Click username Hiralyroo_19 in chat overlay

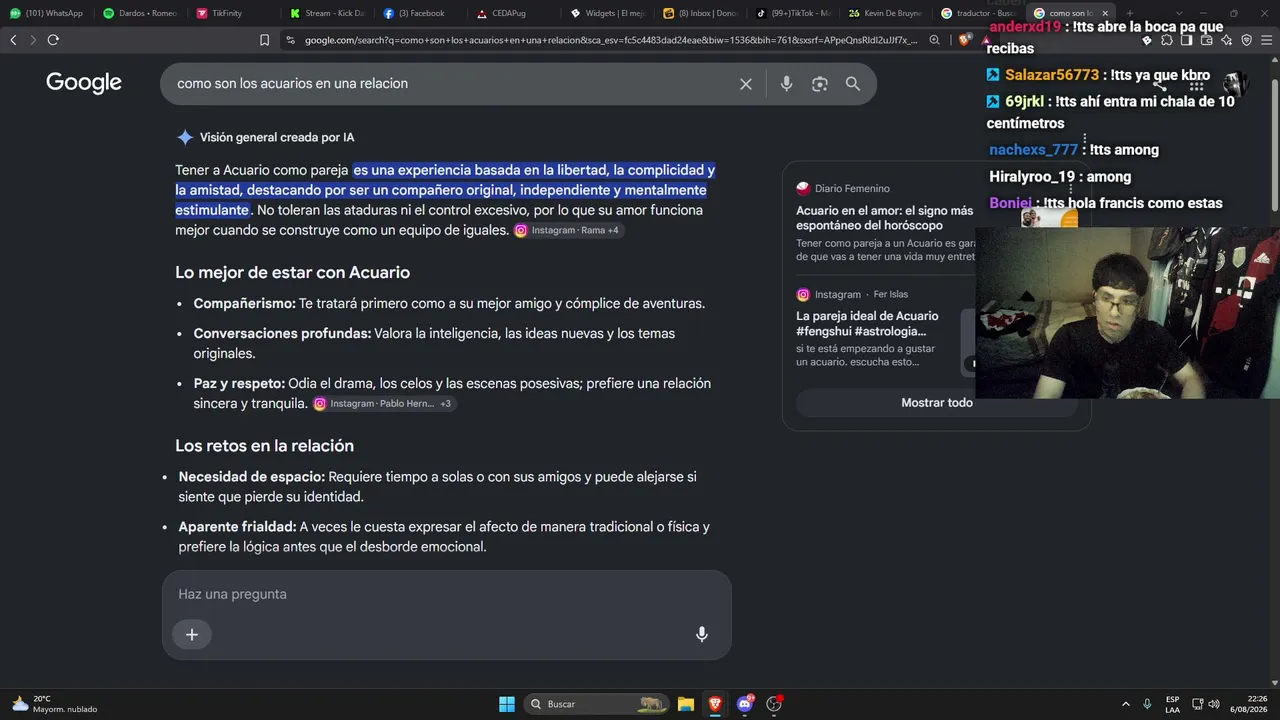point(1032,177)
